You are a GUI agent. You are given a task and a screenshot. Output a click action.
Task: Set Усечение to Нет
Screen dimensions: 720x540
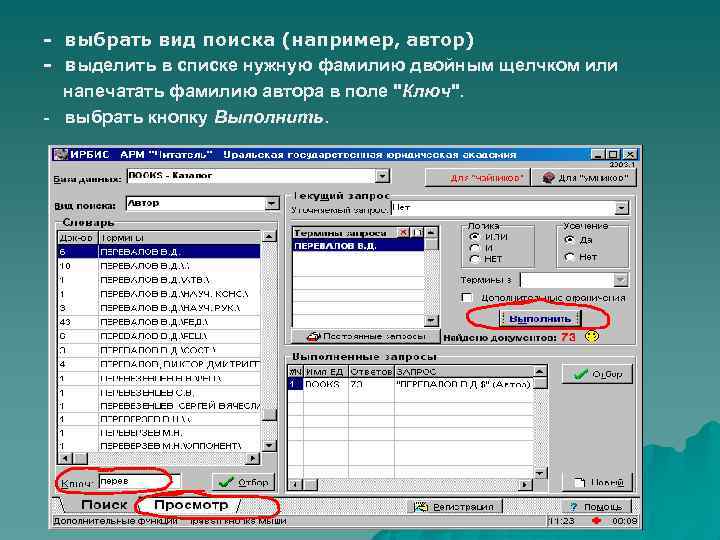pos(569,257)
